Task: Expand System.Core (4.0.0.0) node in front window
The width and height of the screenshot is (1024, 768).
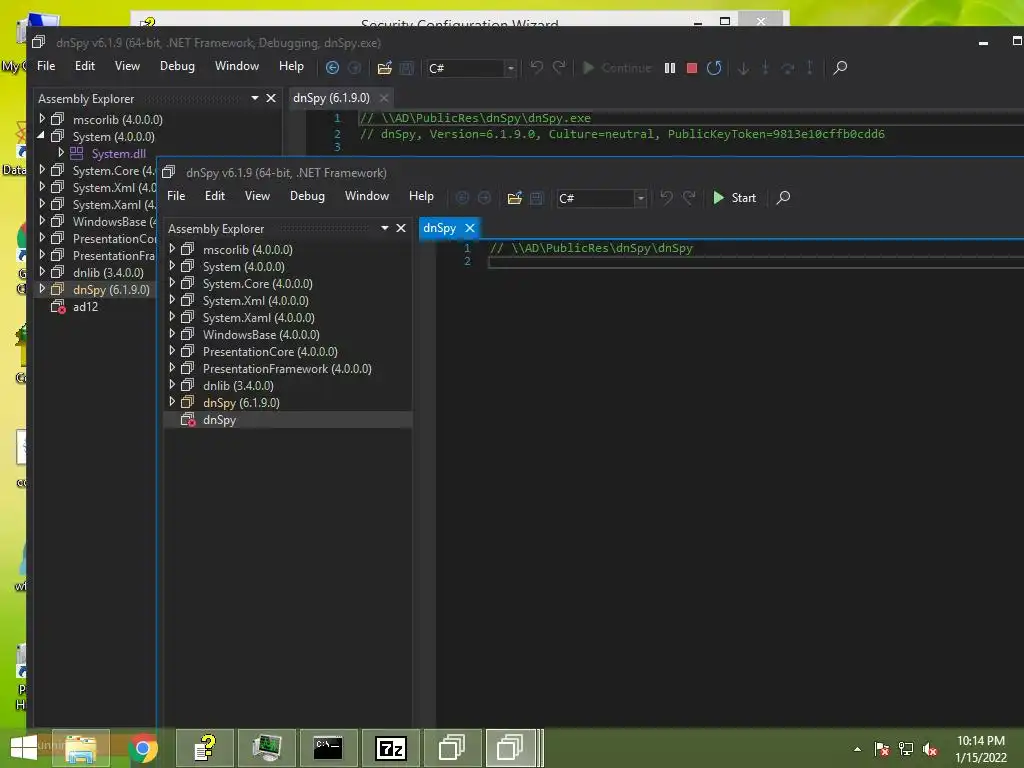Action: [172, 283]
